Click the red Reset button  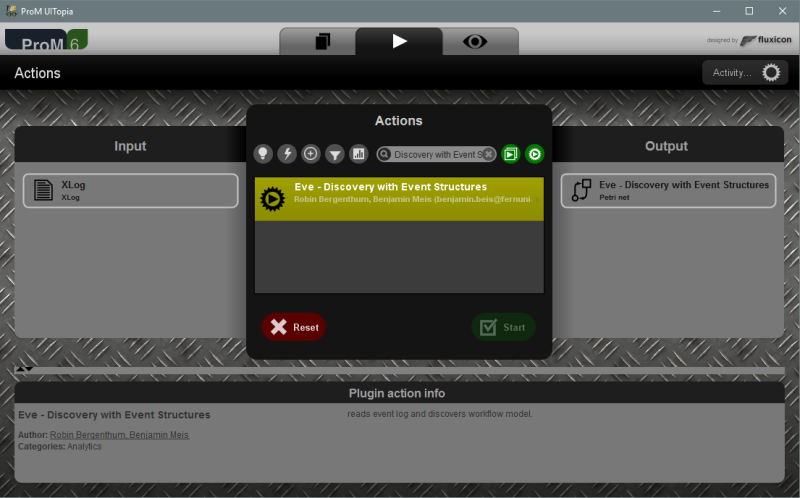(x=293, y=327)
